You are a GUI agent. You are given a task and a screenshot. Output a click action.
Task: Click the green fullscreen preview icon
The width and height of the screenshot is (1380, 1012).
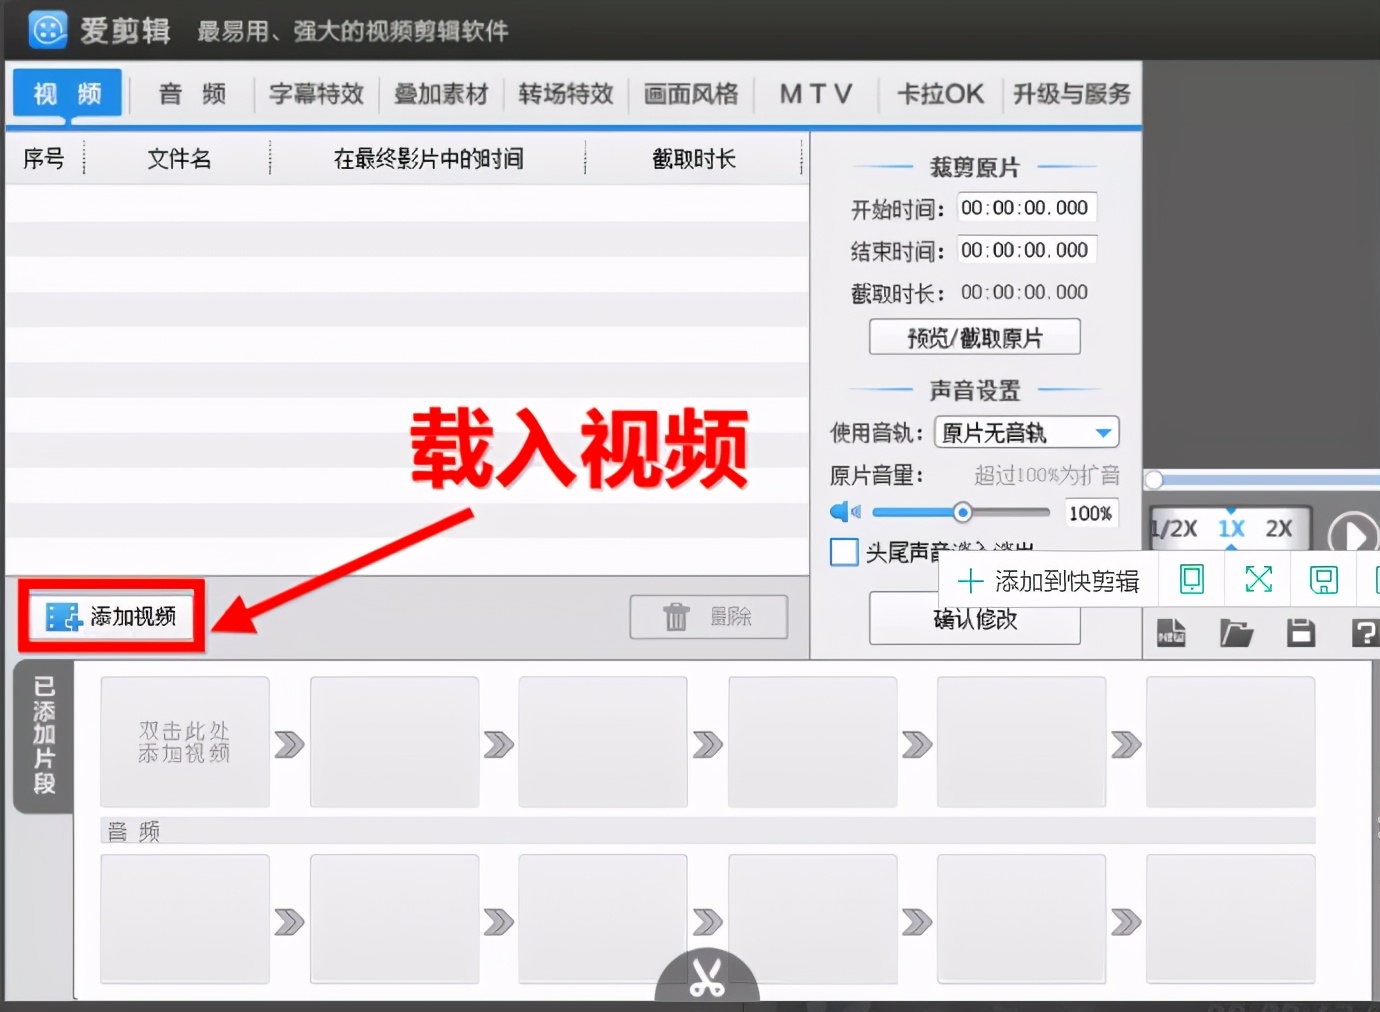click(x=1257, y=579)
